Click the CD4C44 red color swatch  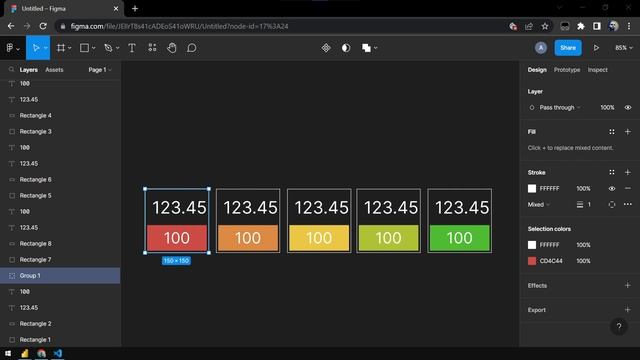(x=532, y=261)
